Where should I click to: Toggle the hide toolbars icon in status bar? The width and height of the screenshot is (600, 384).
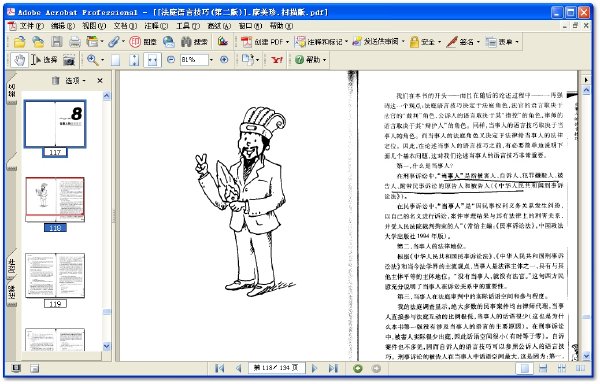(35, 368)
